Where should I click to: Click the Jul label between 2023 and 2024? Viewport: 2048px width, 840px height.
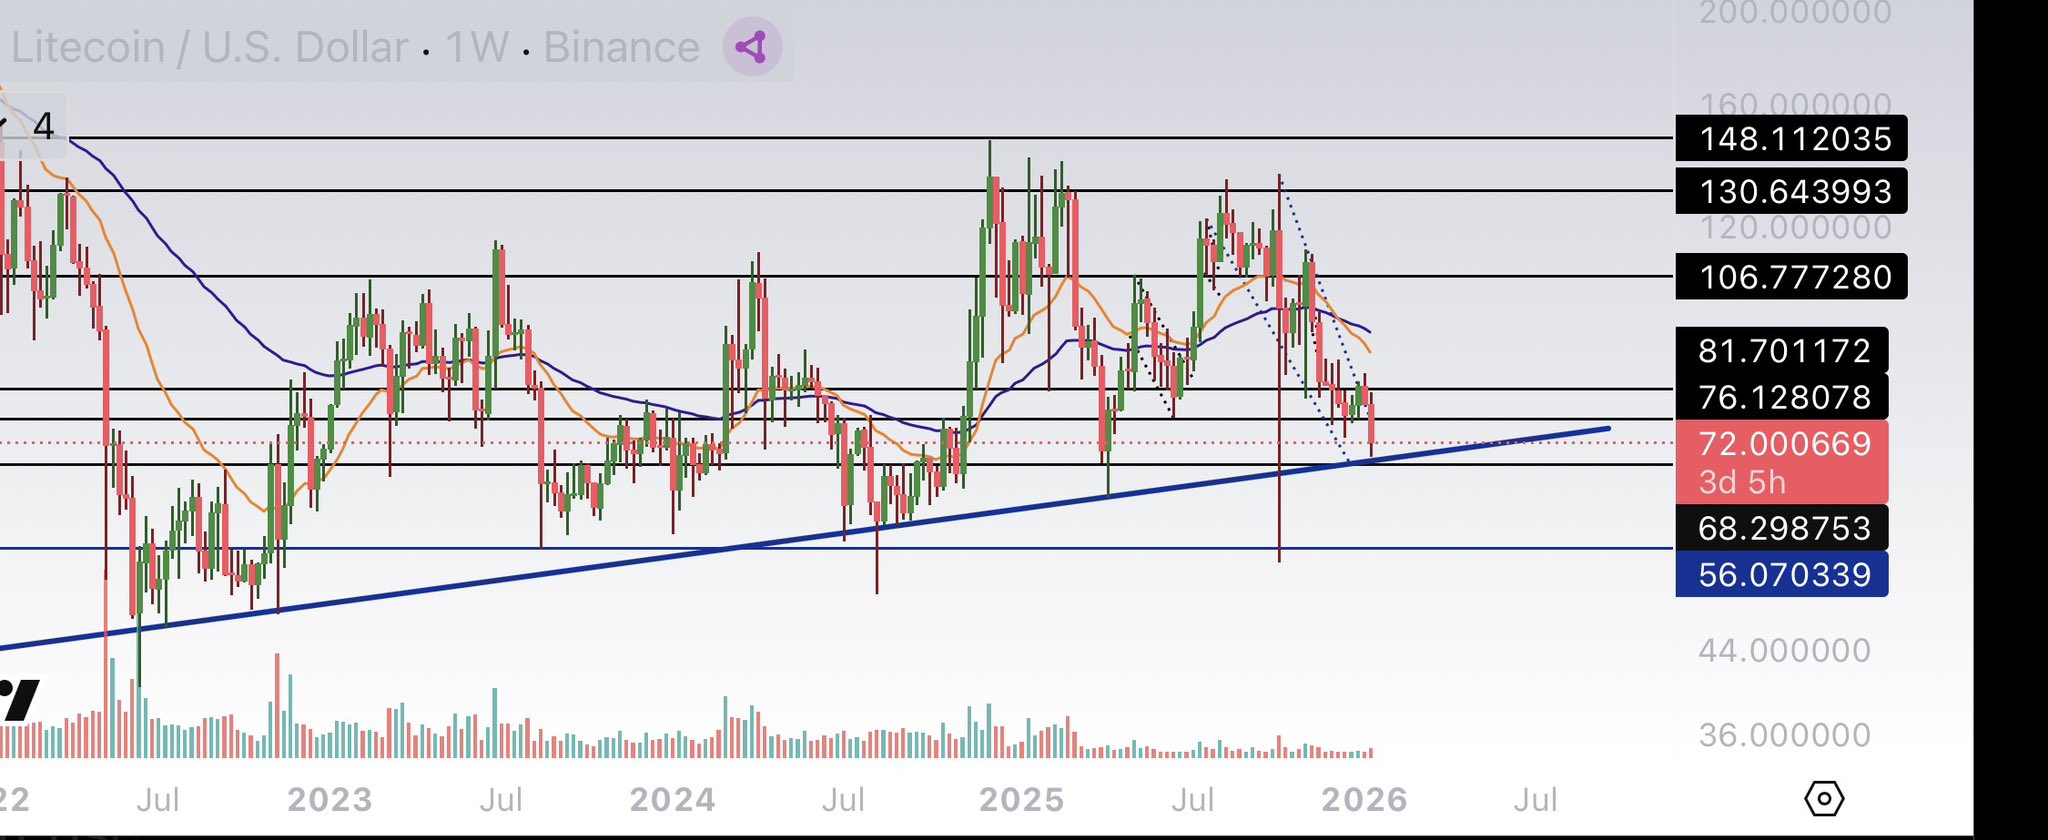pyautogui.click(x=501, y=800)
